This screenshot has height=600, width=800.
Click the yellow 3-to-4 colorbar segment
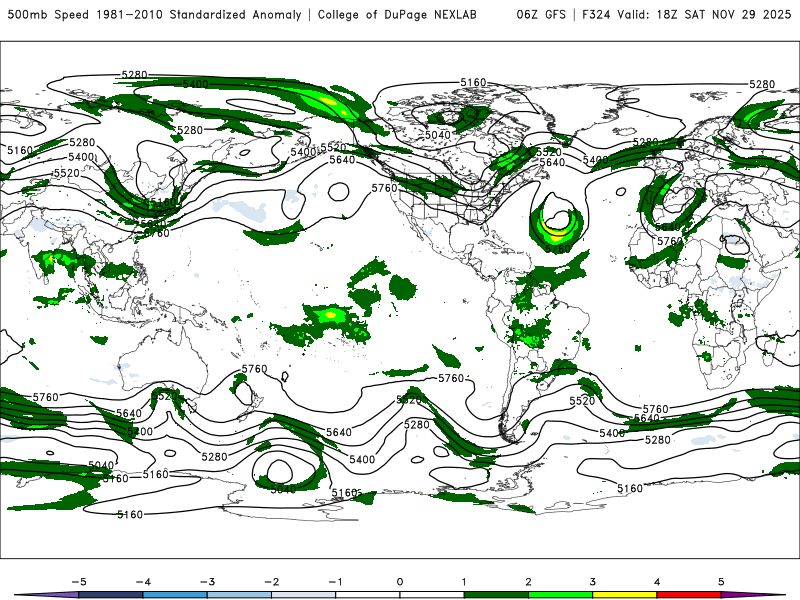point(624,595)
